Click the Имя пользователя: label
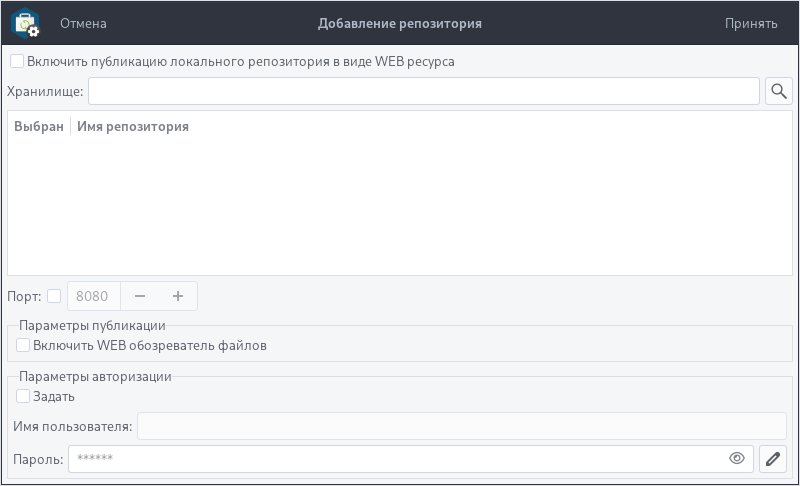The width and height of the screenshot is (800, 486). point(73,426)
